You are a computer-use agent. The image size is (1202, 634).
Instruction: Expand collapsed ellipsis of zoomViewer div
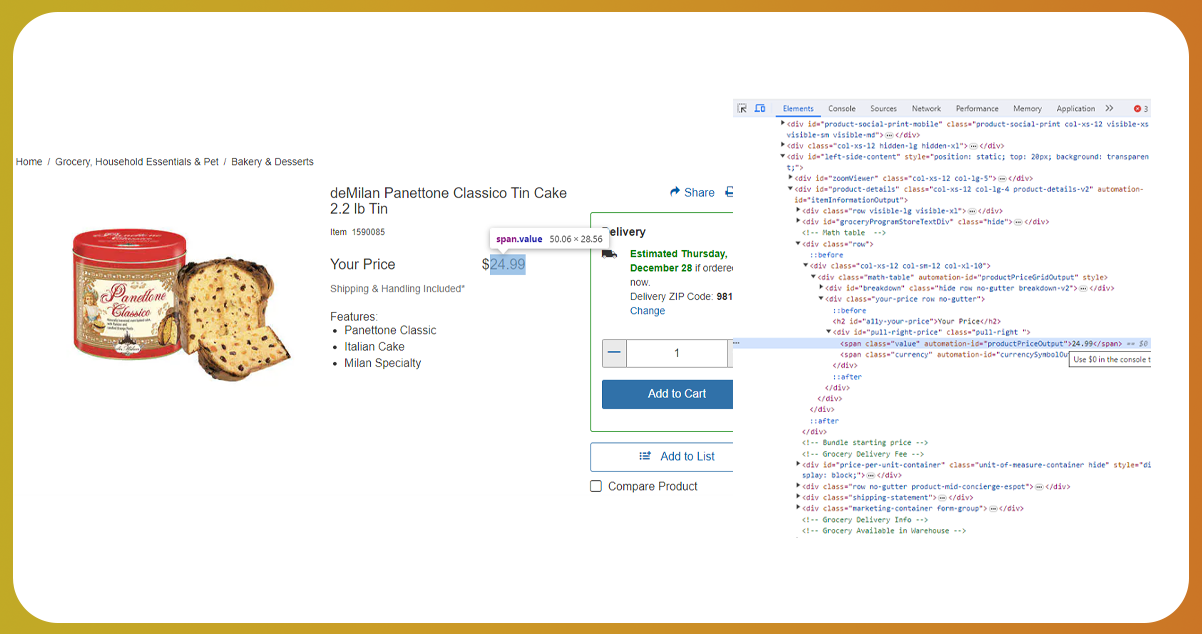pos(1002,178)
